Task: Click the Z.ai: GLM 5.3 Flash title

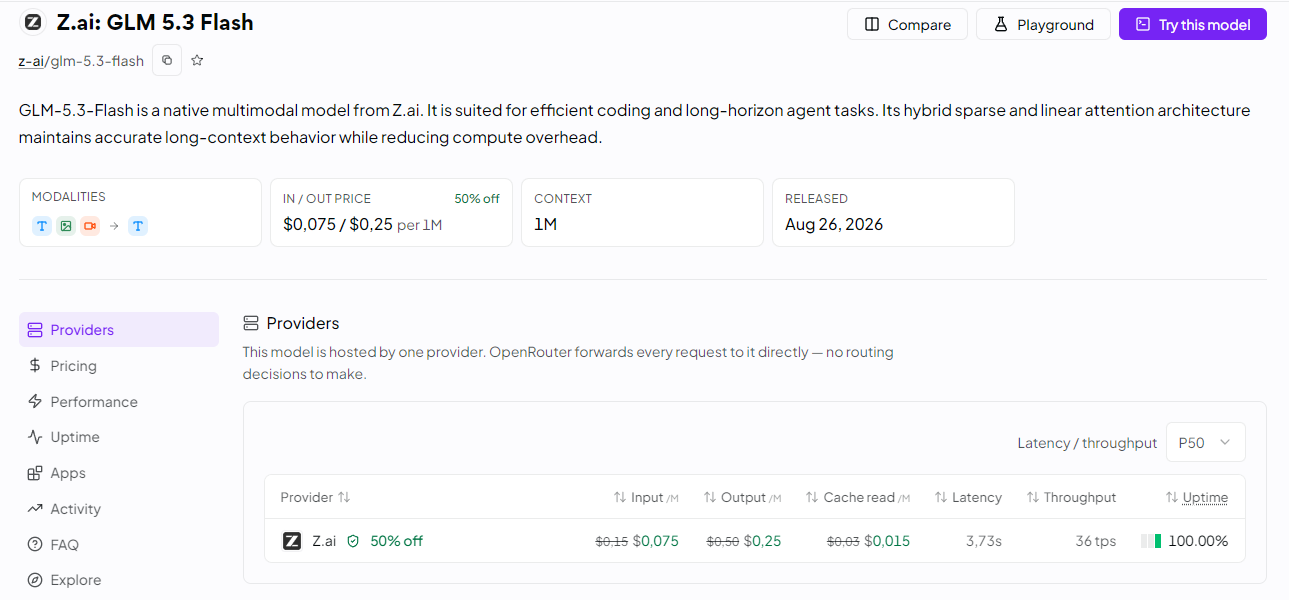Action: coord(155,22)
